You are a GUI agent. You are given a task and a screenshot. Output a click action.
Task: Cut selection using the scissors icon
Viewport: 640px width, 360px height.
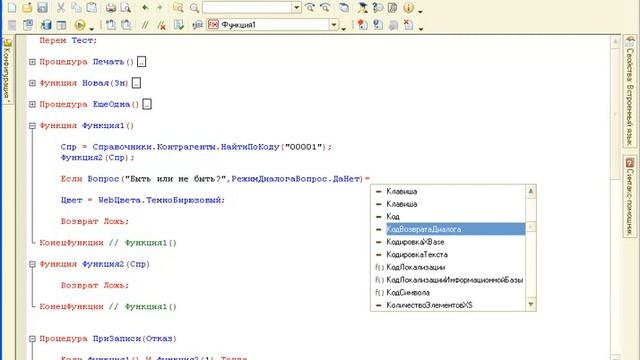click(60, 7)
